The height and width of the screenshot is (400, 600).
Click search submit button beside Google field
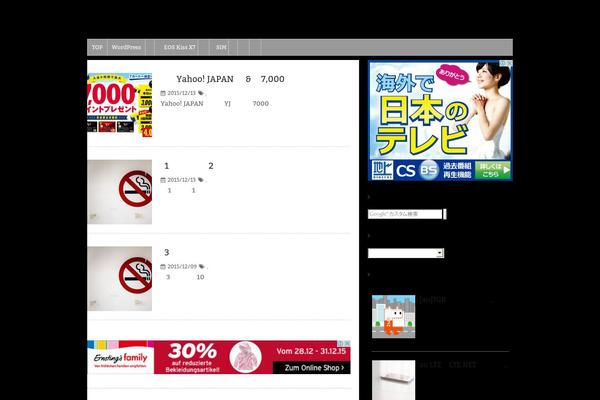(445, 214)
